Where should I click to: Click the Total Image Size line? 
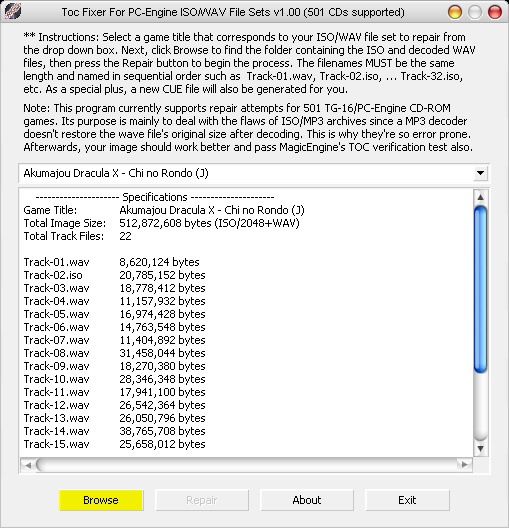coord(162,223)
